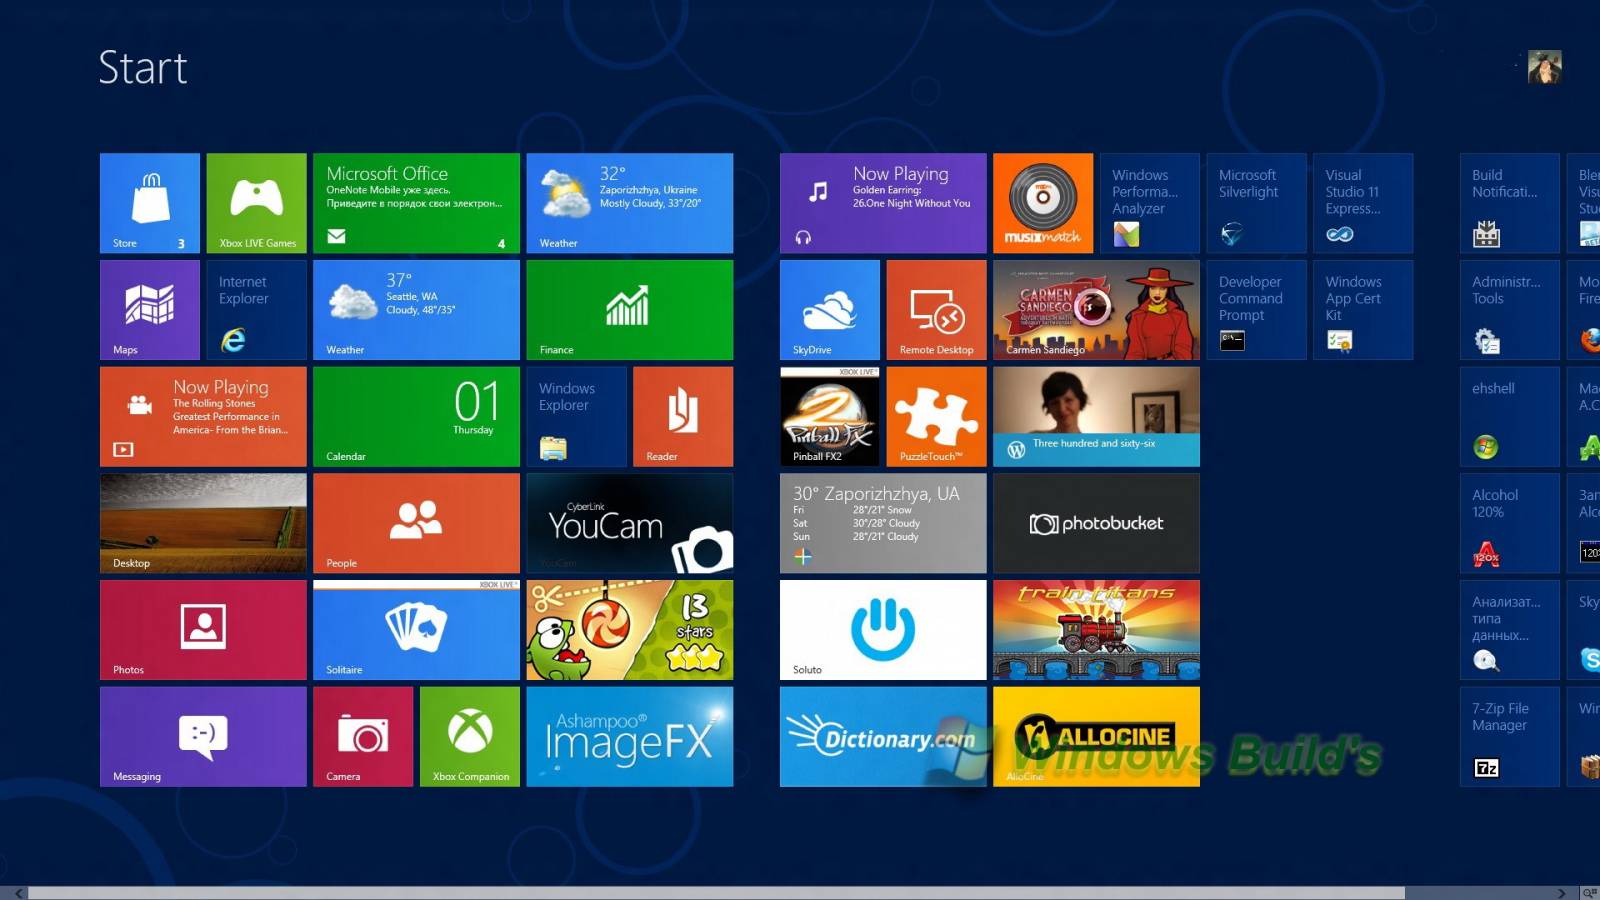The height and width of the screenshot is (900, 1600).
Task: Start Pinball FX2 tile
Action: (830, 416)
